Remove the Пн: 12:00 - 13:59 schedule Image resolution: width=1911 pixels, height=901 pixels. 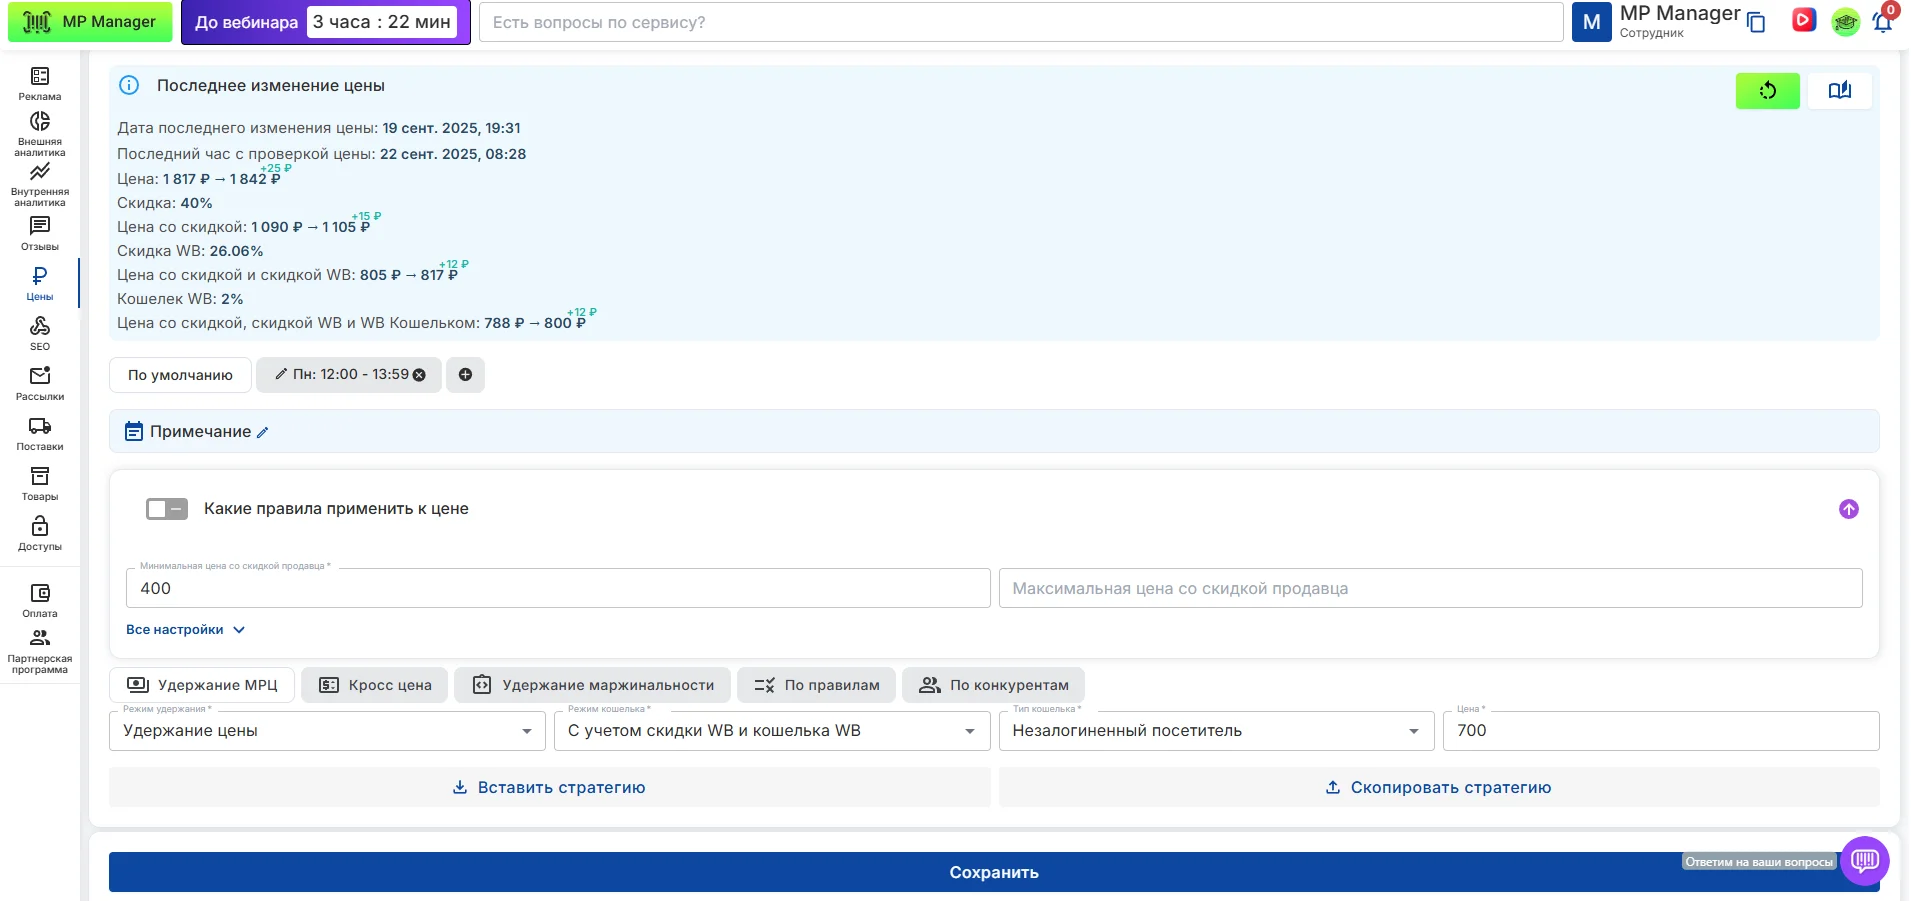point(420,375)
